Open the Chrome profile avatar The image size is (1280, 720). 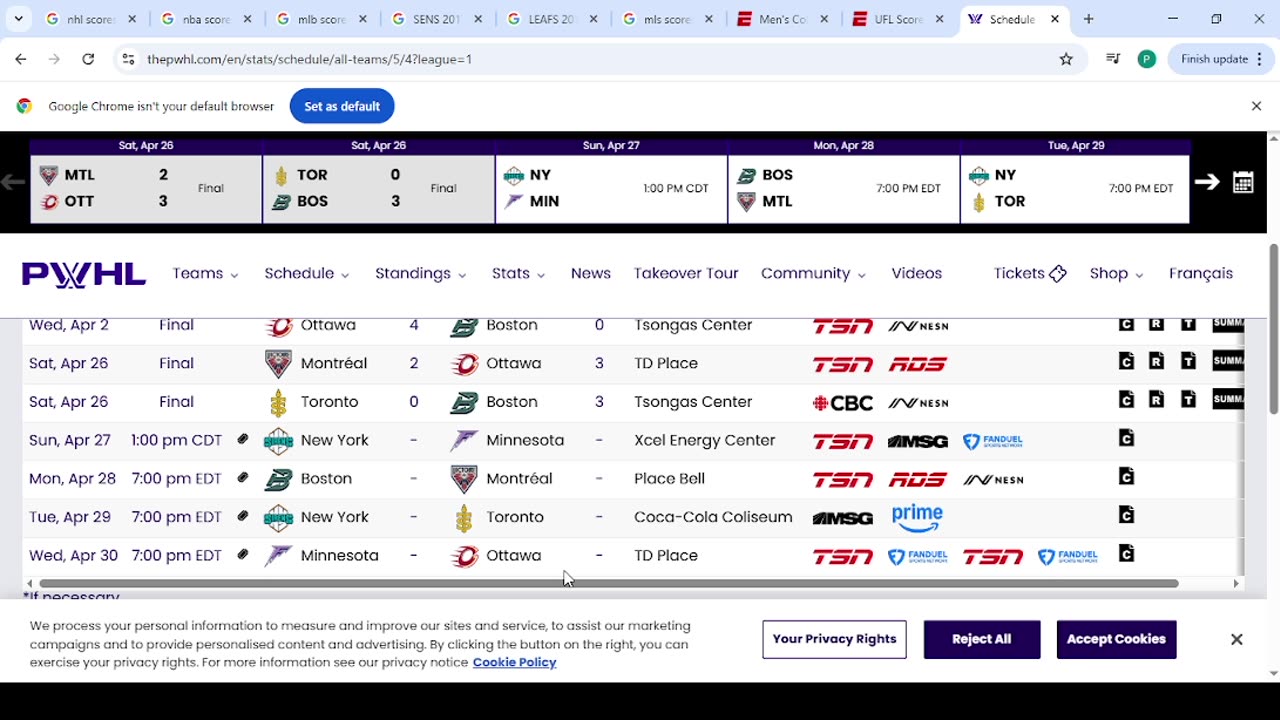(1147, 59)
